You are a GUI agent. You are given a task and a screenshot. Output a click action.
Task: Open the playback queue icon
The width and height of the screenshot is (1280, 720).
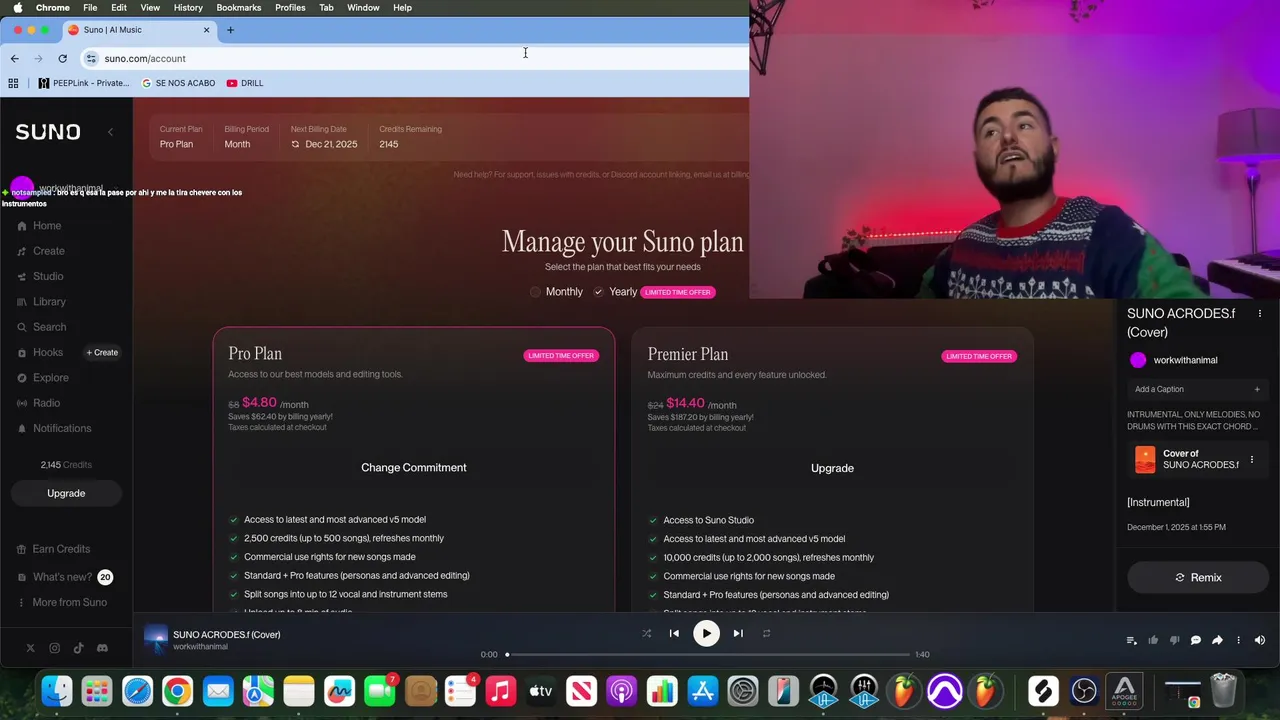(1131, 640)
